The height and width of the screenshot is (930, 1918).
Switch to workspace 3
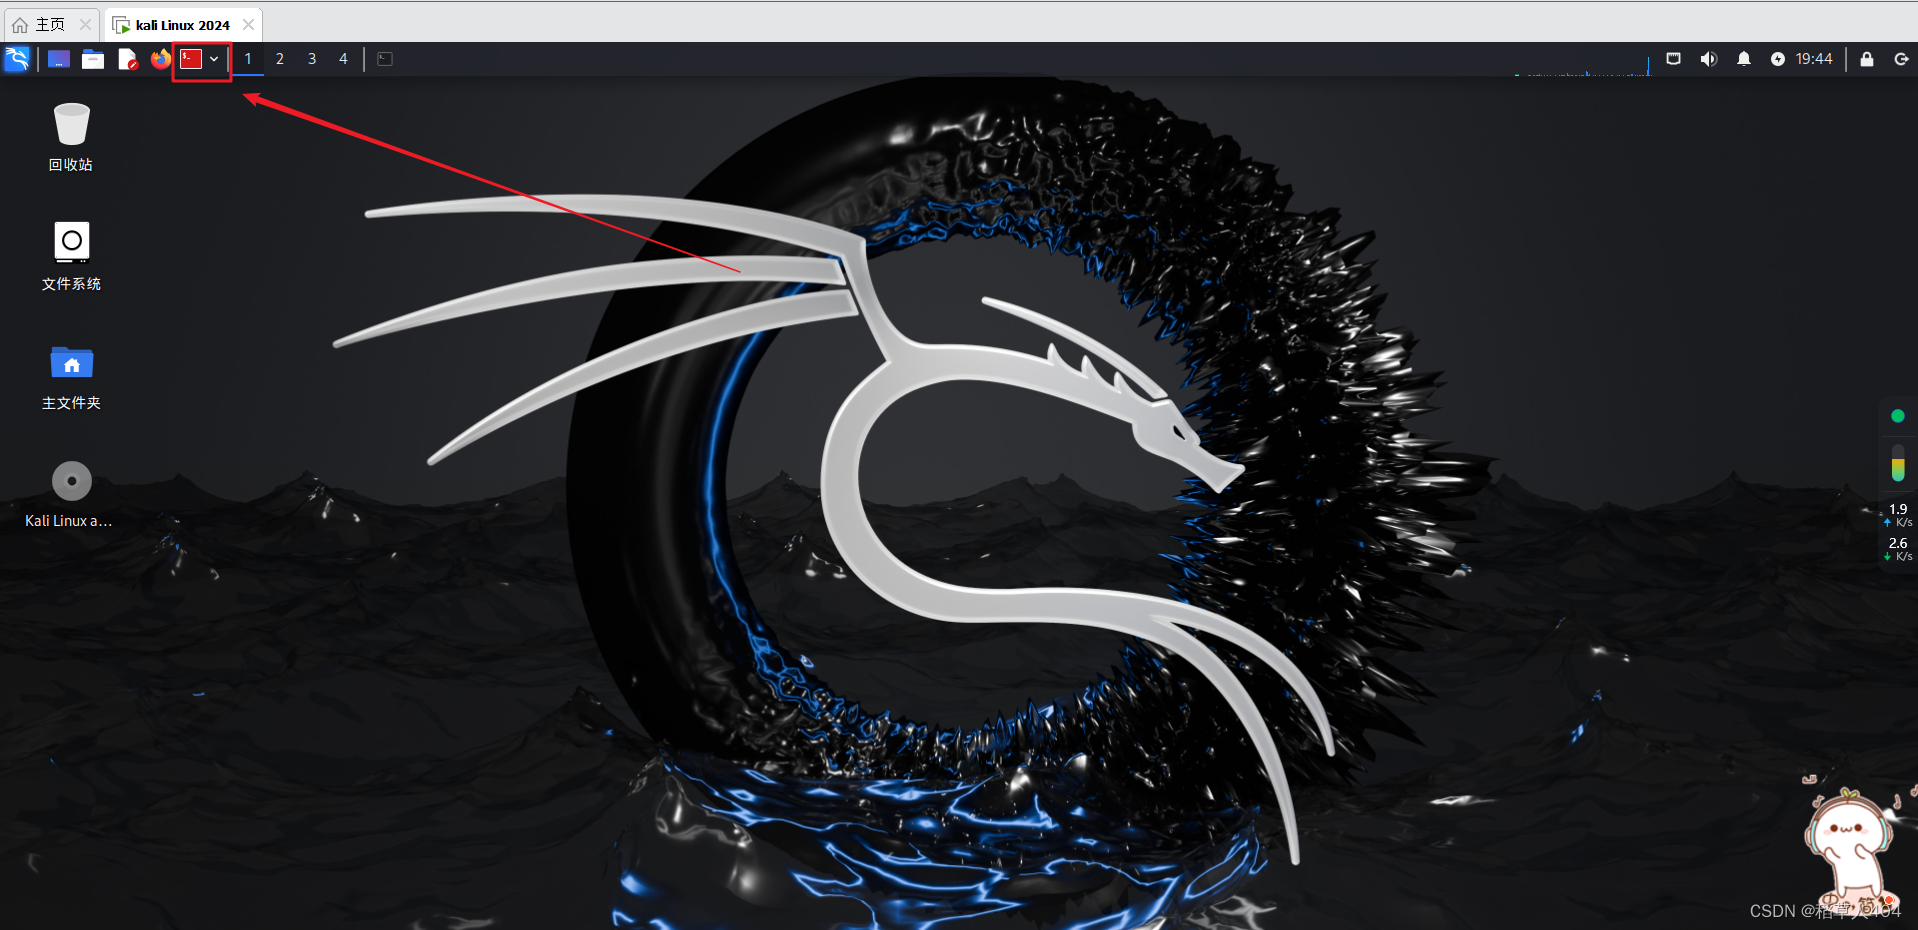(x=312, y=59)
